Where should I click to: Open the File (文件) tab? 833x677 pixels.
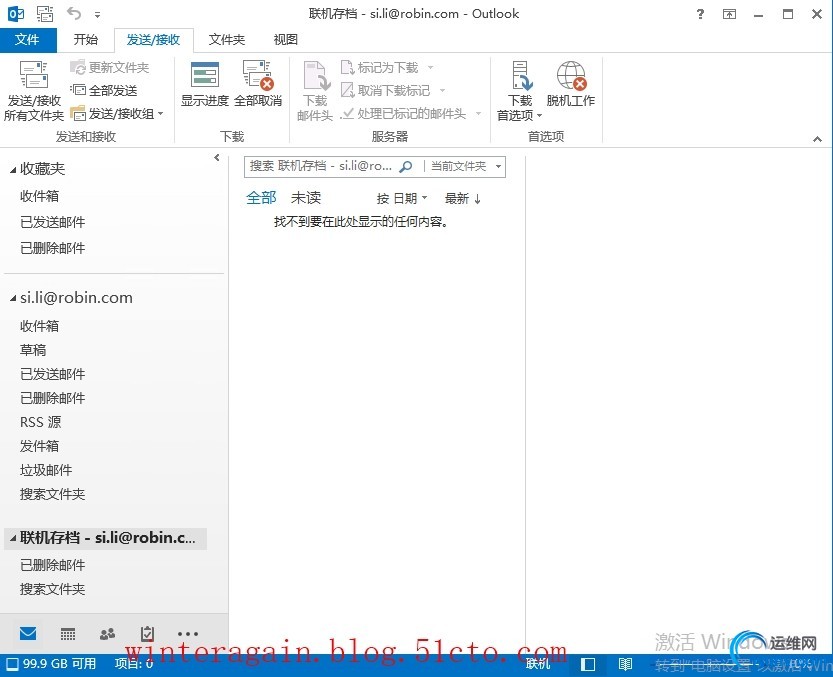pyautogui.click(x=28, y=39)
